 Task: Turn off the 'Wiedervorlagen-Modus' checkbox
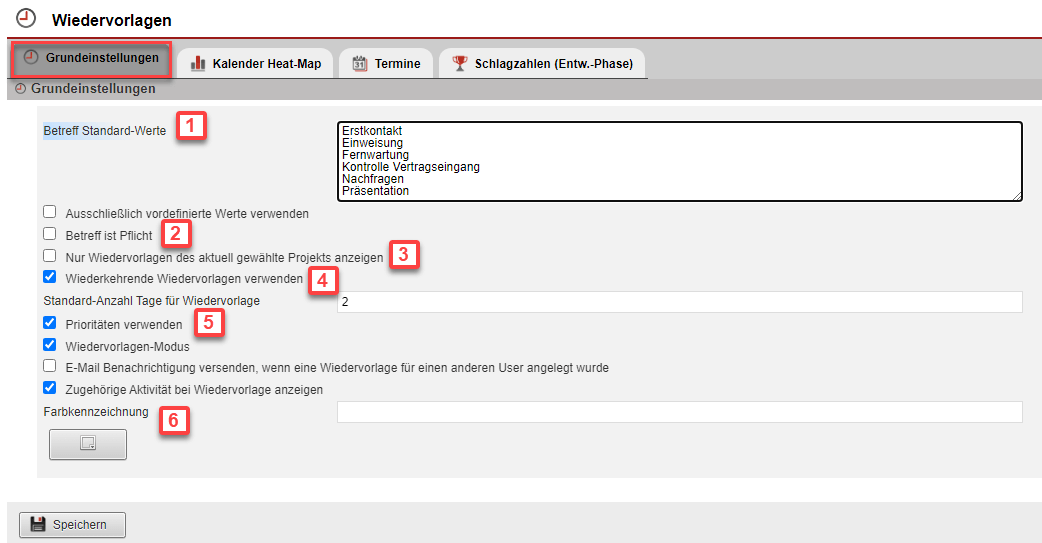click(x=50, y=346)
